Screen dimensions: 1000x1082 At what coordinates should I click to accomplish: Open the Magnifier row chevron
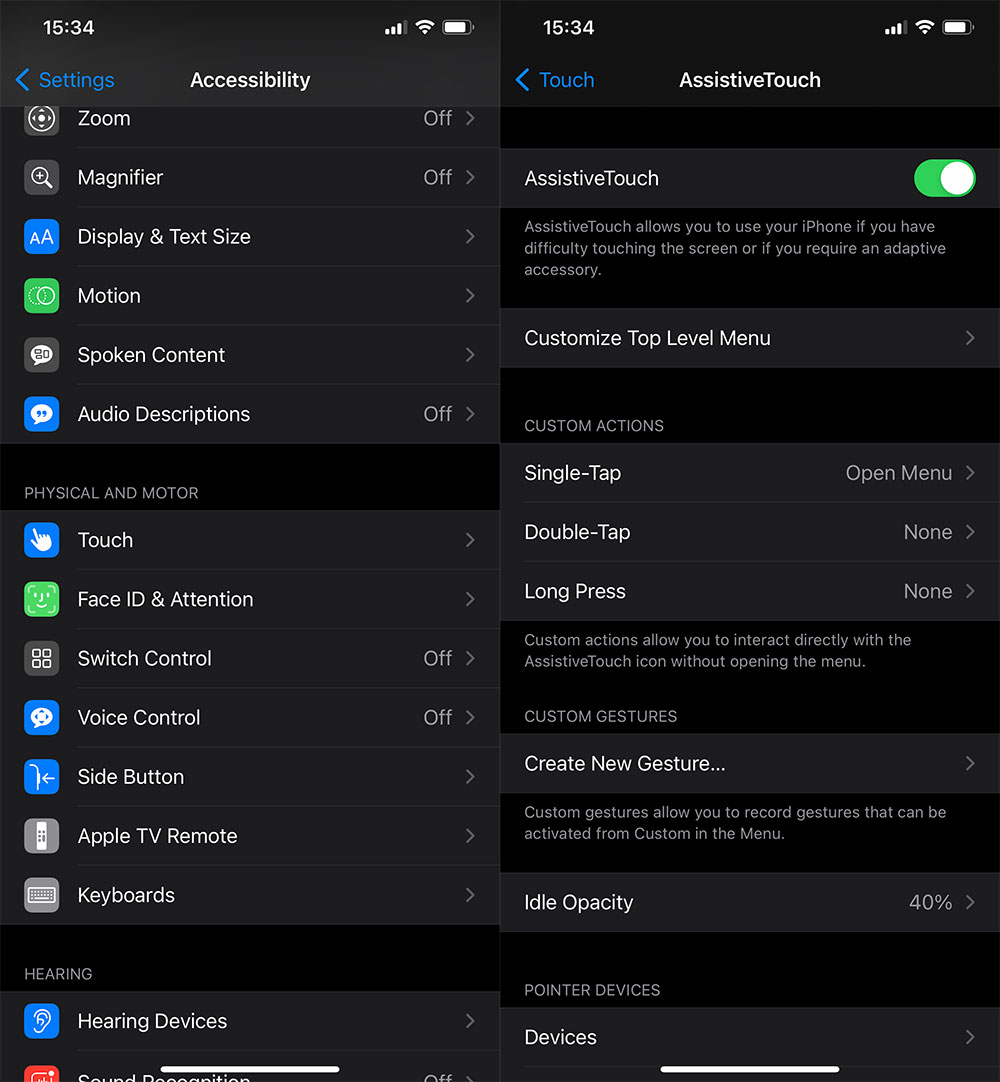[470, 177]
